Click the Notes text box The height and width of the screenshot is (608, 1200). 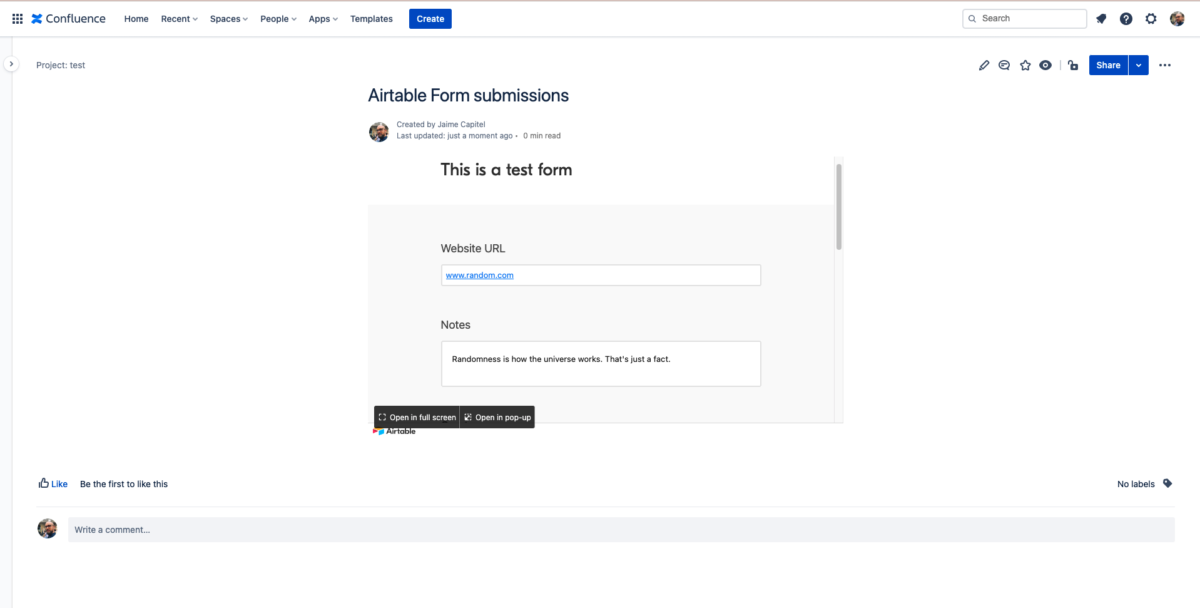pyautogui.click(x=601, y=364)
